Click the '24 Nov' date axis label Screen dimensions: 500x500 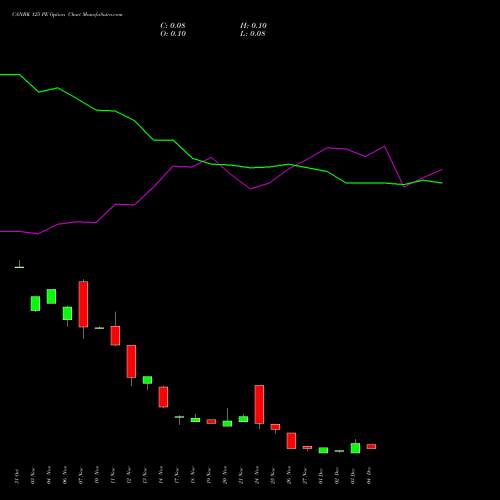257,476
